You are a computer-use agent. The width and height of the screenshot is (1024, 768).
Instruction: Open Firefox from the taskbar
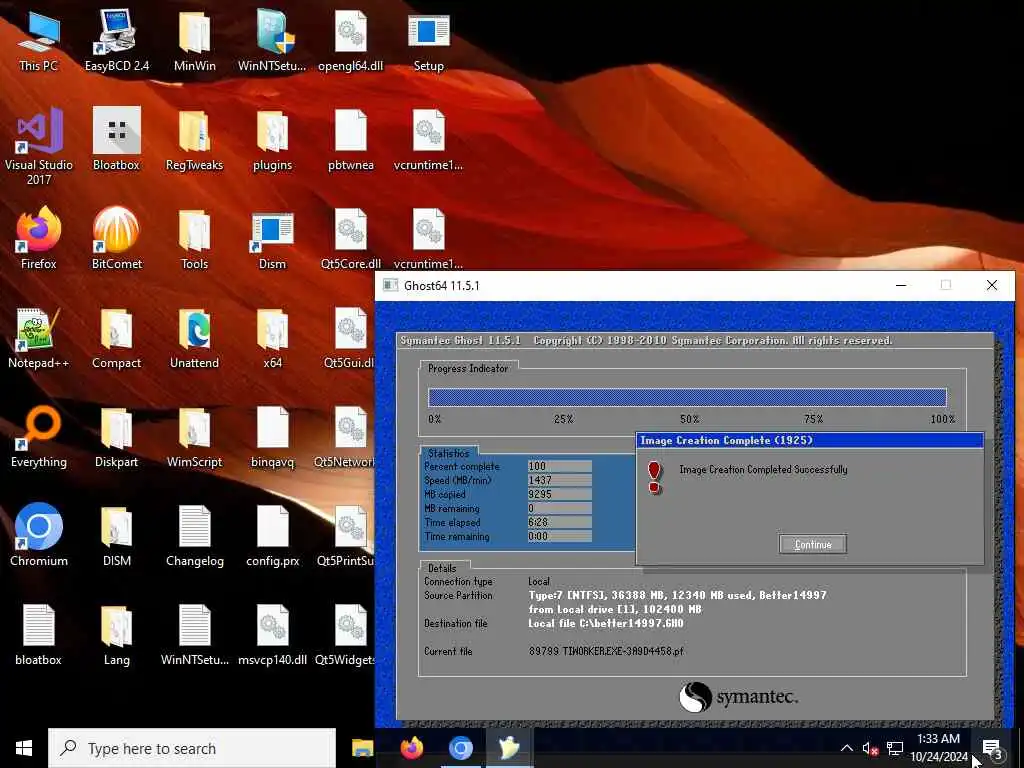(411, 748)
